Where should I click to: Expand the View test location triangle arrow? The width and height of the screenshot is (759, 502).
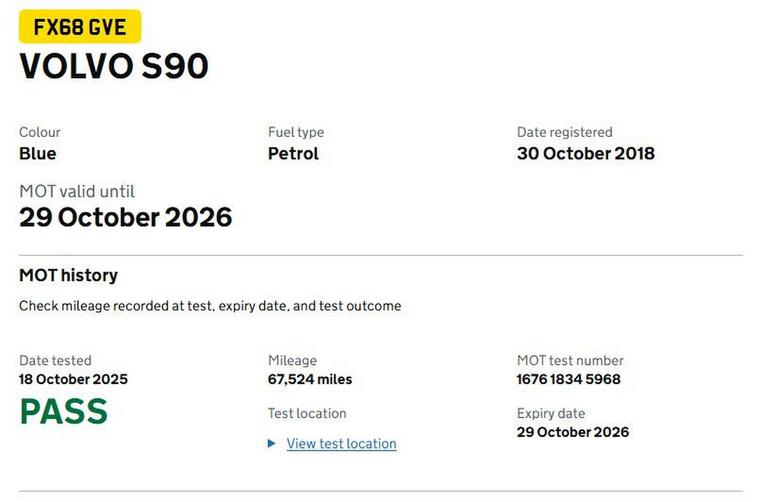pyautogui.click(x=272, y=444)
